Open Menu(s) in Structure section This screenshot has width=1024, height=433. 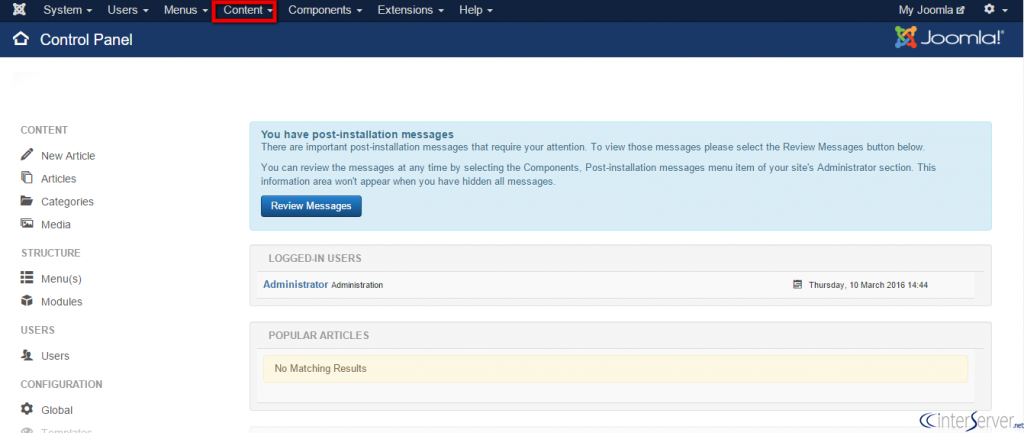pos(61,278)
